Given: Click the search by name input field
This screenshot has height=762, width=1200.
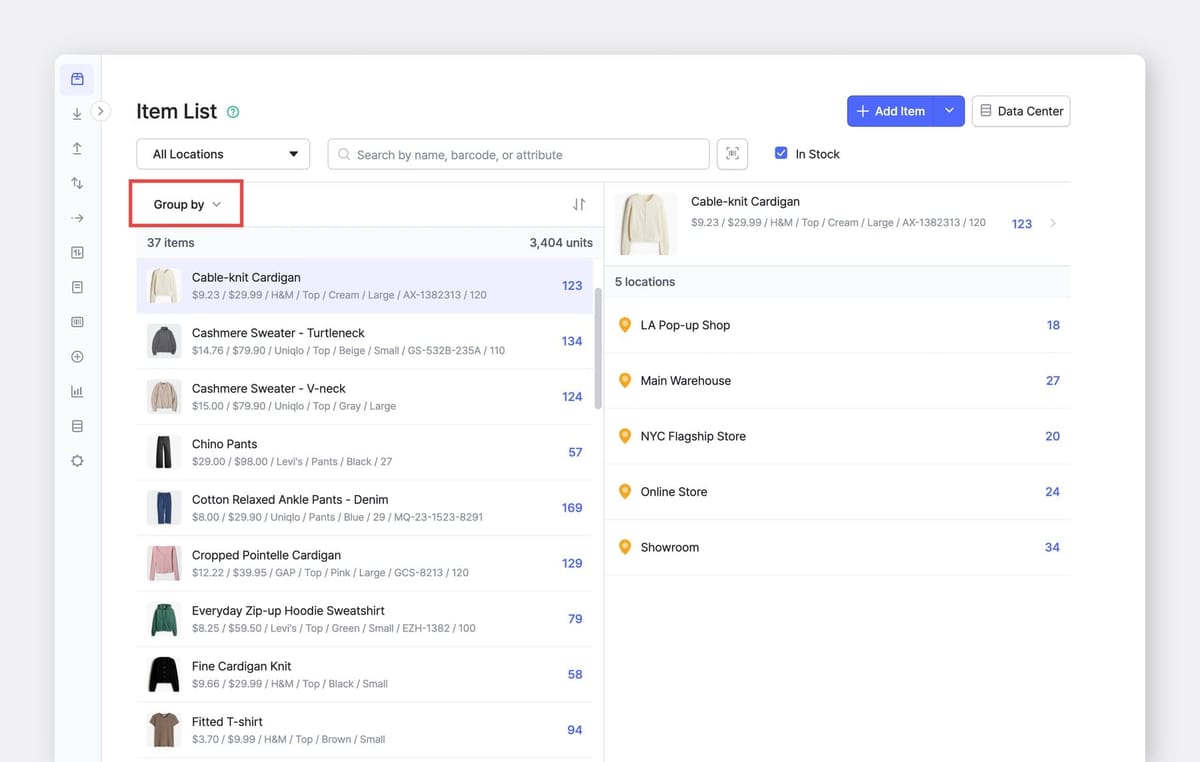Looking at the screenshot, I should point(520,154).
